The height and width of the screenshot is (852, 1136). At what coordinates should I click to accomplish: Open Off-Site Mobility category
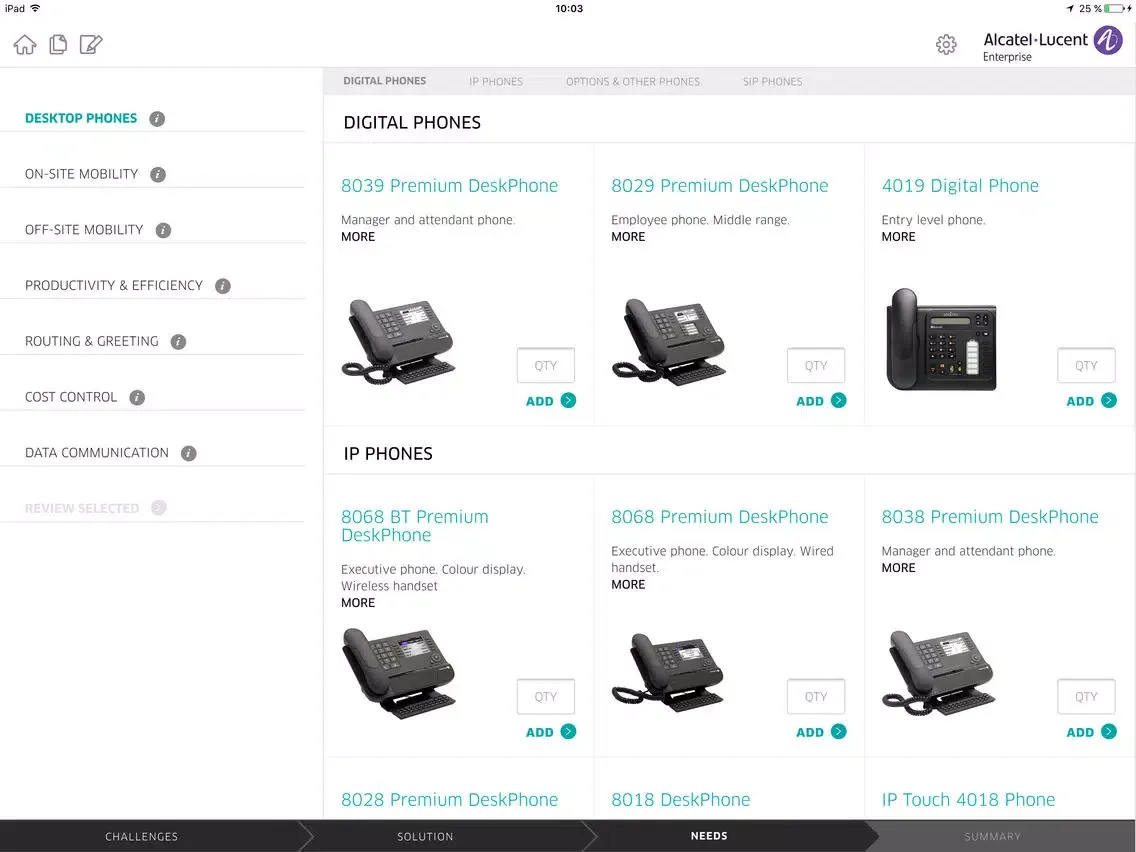(84, 230)
